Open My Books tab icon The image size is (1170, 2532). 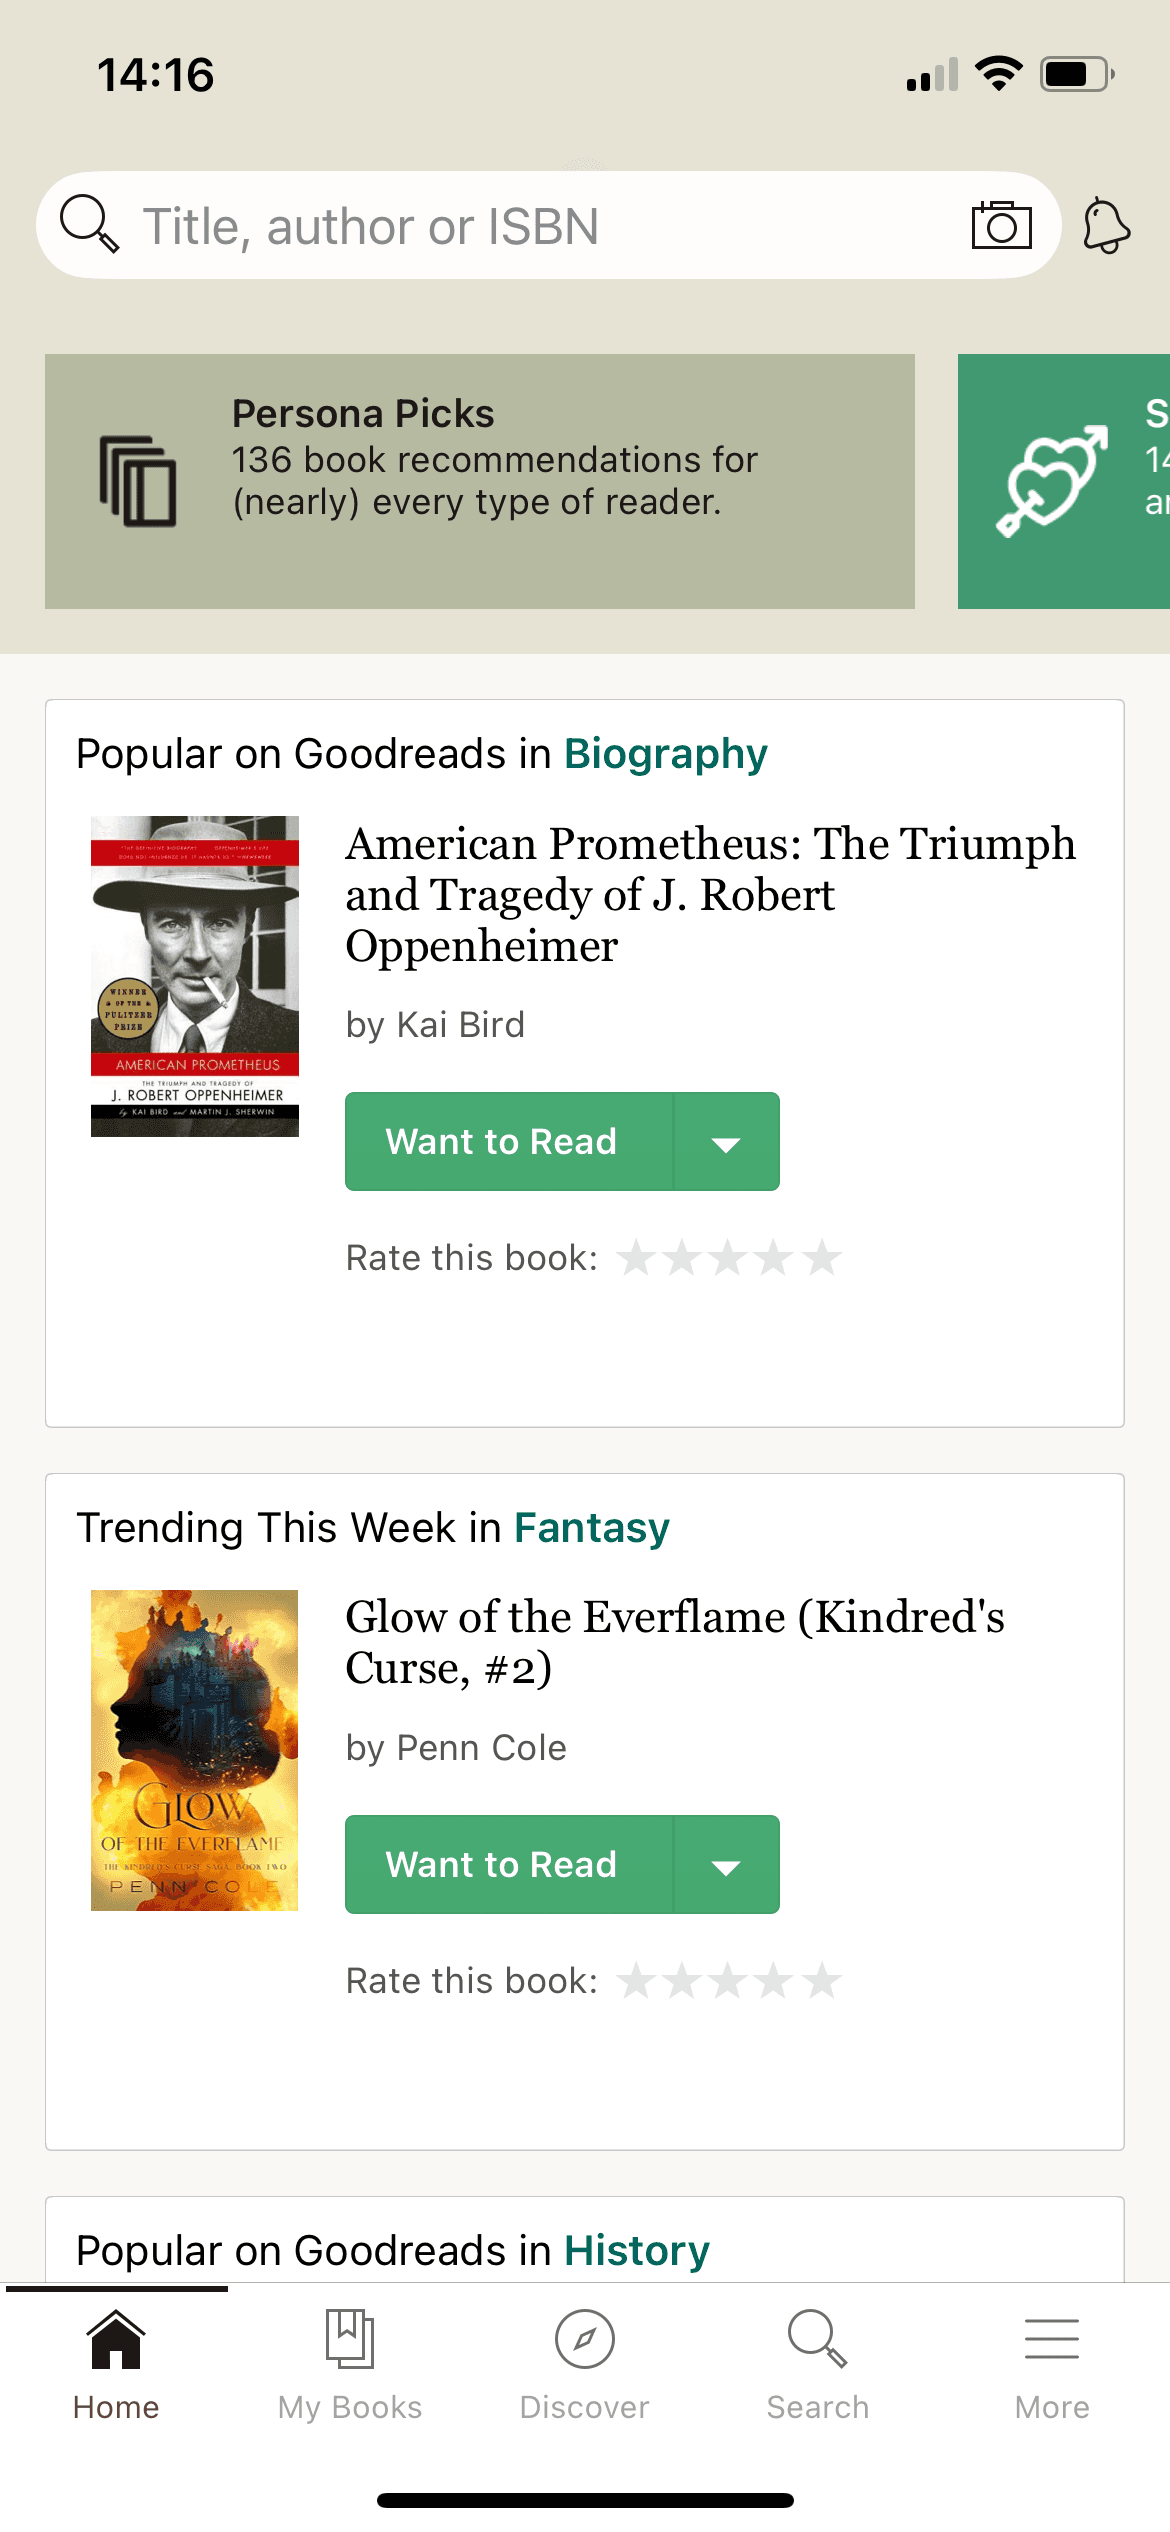tap(350, 2340)
